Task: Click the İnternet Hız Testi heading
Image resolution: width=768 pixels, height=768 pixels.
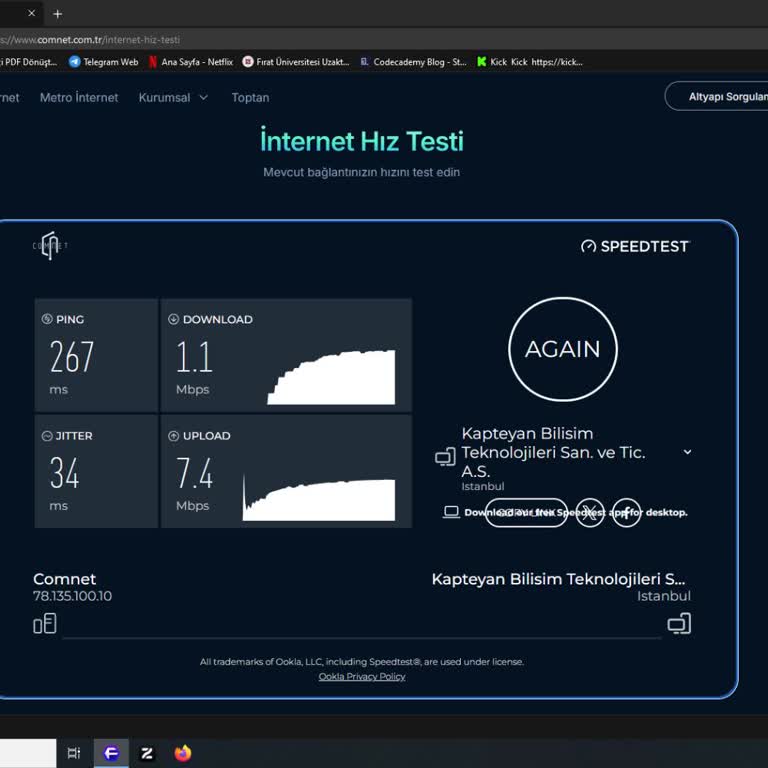Action: click(x=362, y=141)
